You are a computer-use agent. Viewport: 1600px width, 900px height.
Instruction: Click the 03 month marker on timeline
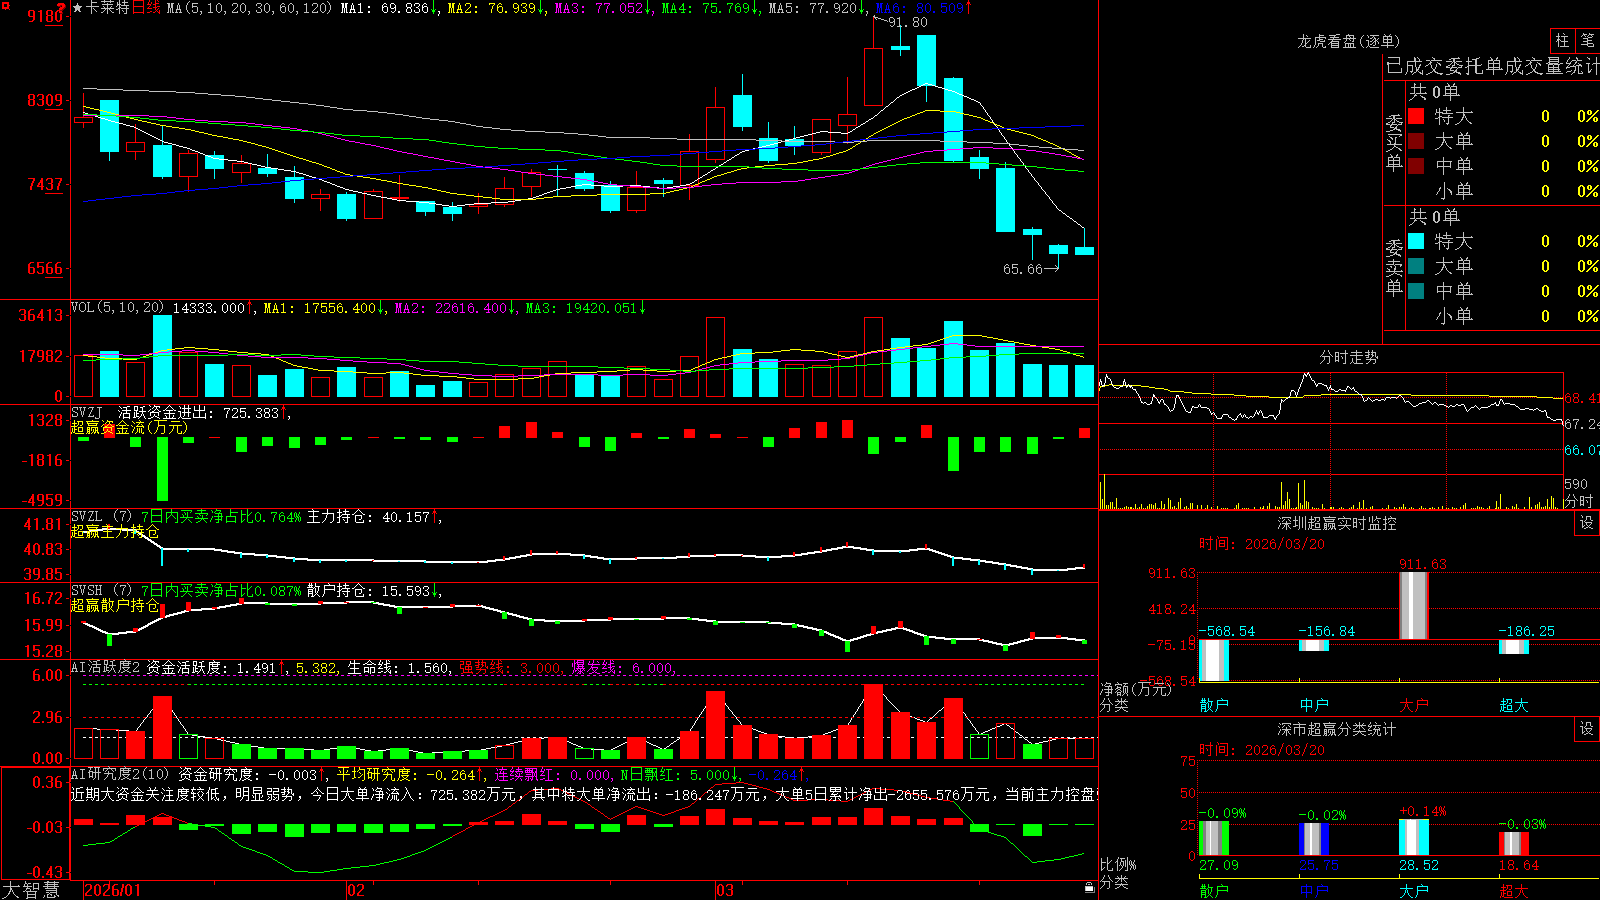[725, 890]
